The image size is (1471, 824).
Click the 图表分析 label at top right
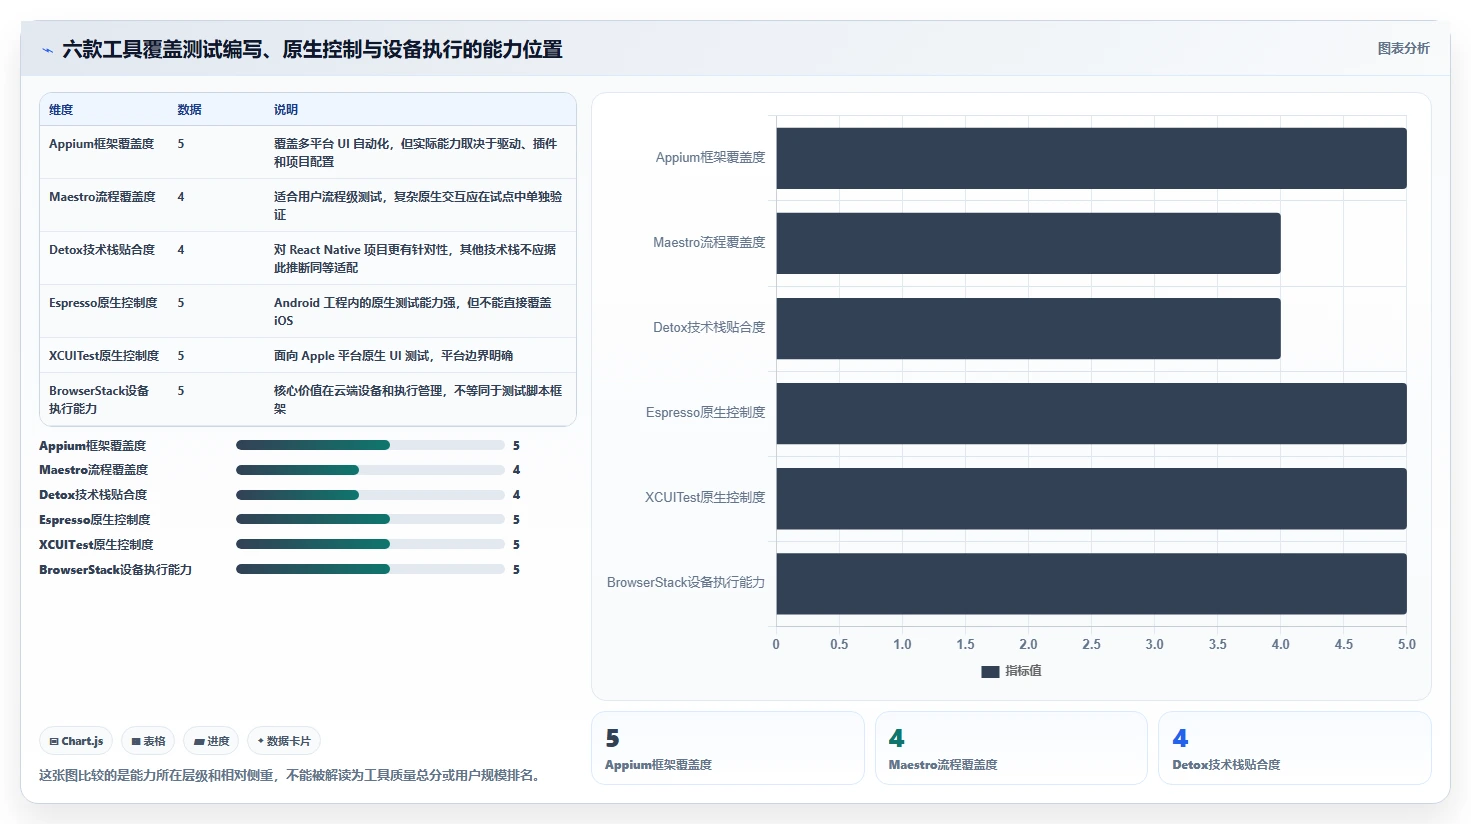point(1403,48)
